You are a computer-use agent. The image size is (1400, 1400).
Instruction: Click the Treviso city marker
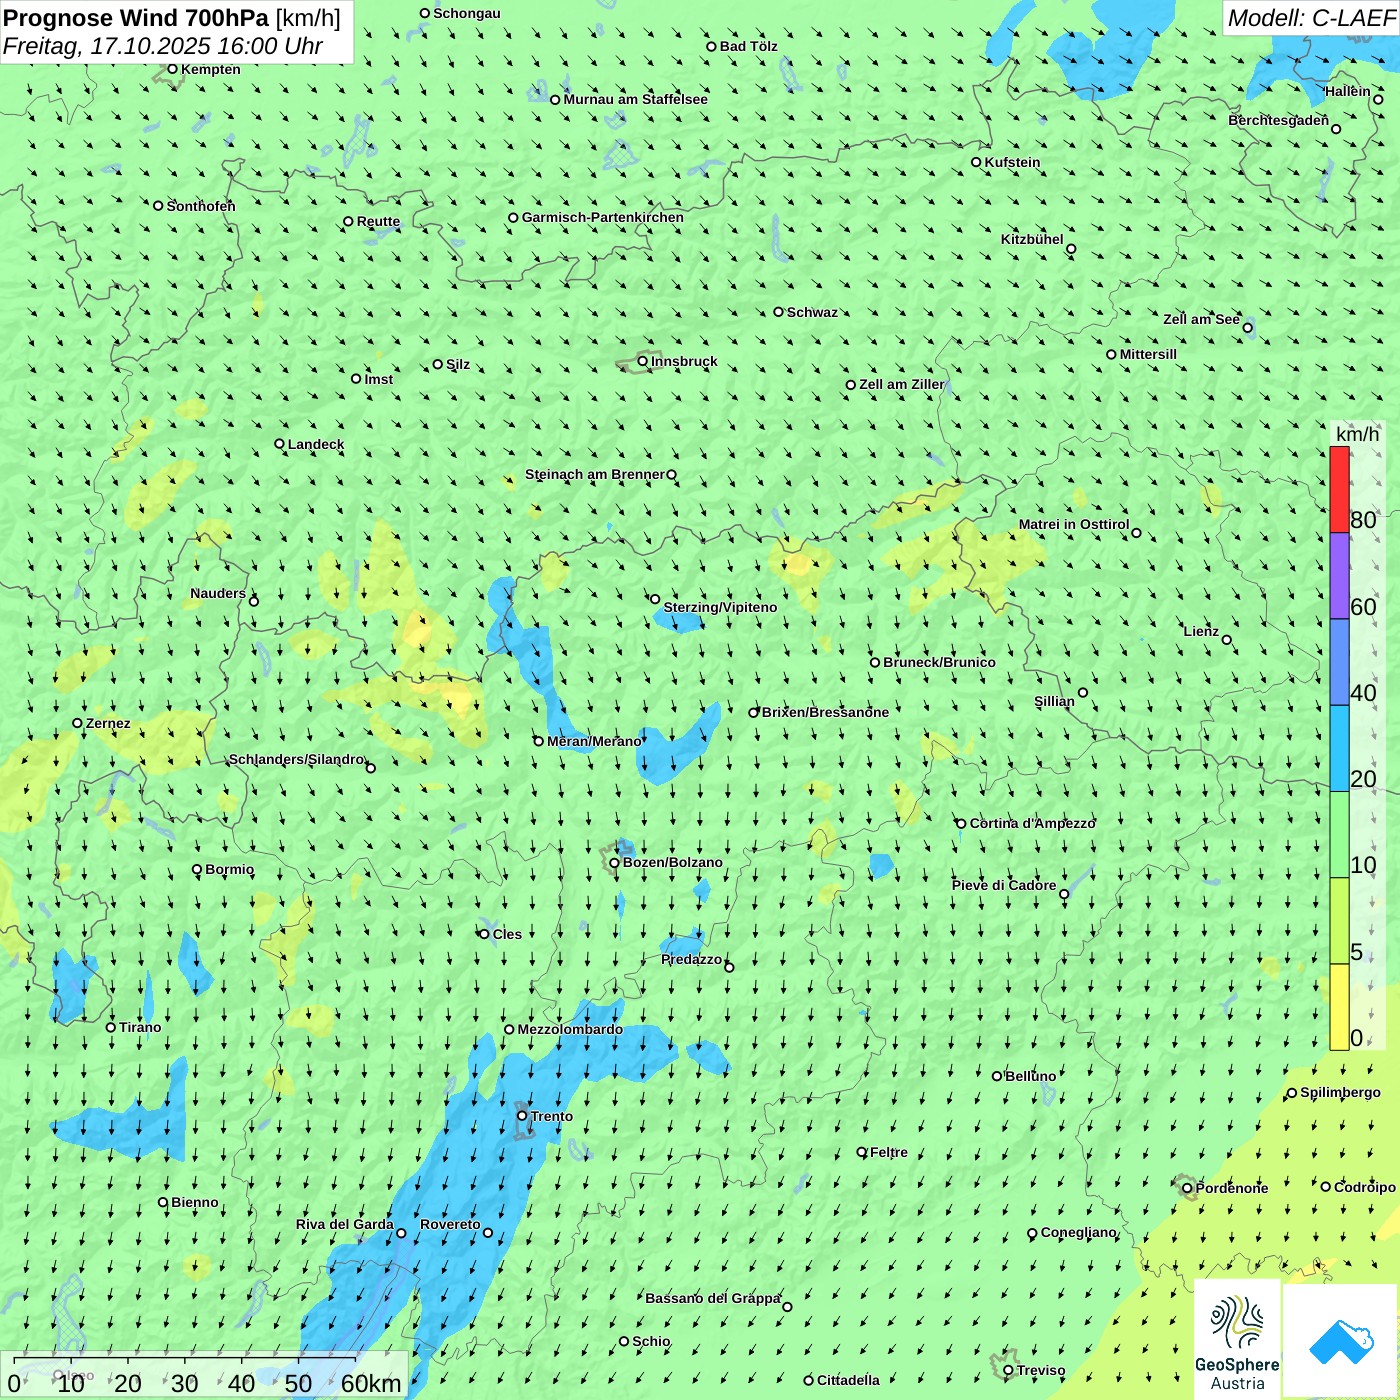click(x=1008, y=1370)
